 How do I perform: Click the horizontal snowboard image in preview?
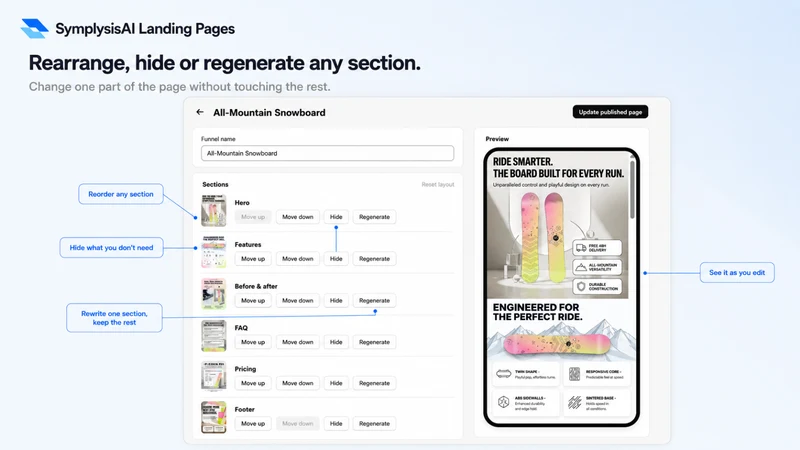coord(557,344)
